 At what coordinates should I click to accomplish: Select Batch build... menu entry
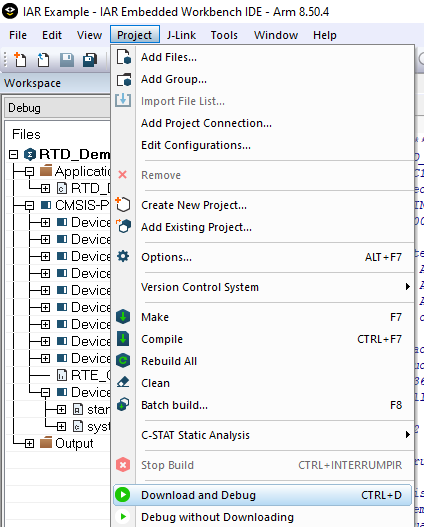(263, 405)
